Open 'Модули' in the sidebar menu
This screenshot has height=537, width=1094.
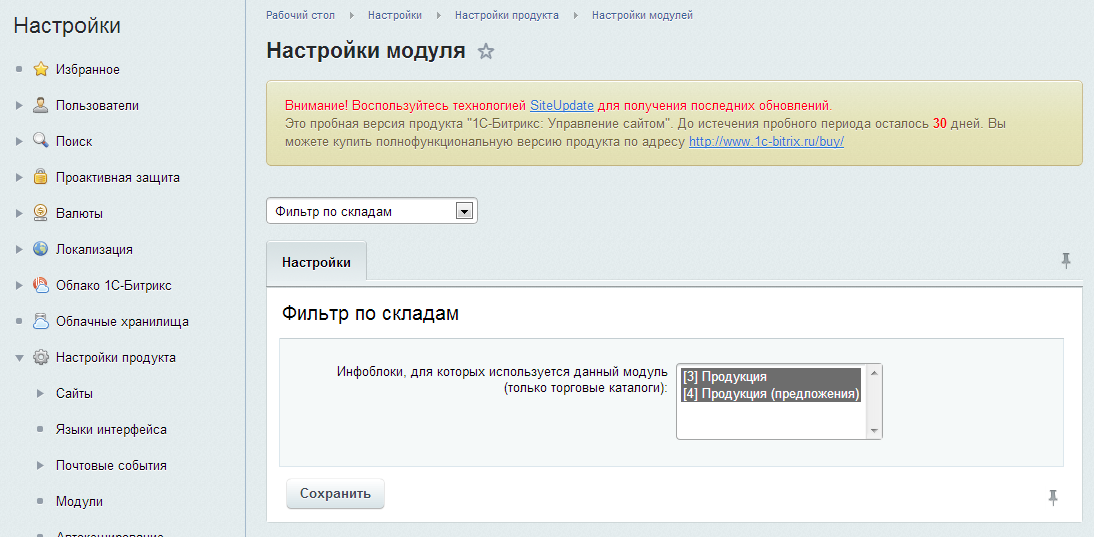(79, 501)
